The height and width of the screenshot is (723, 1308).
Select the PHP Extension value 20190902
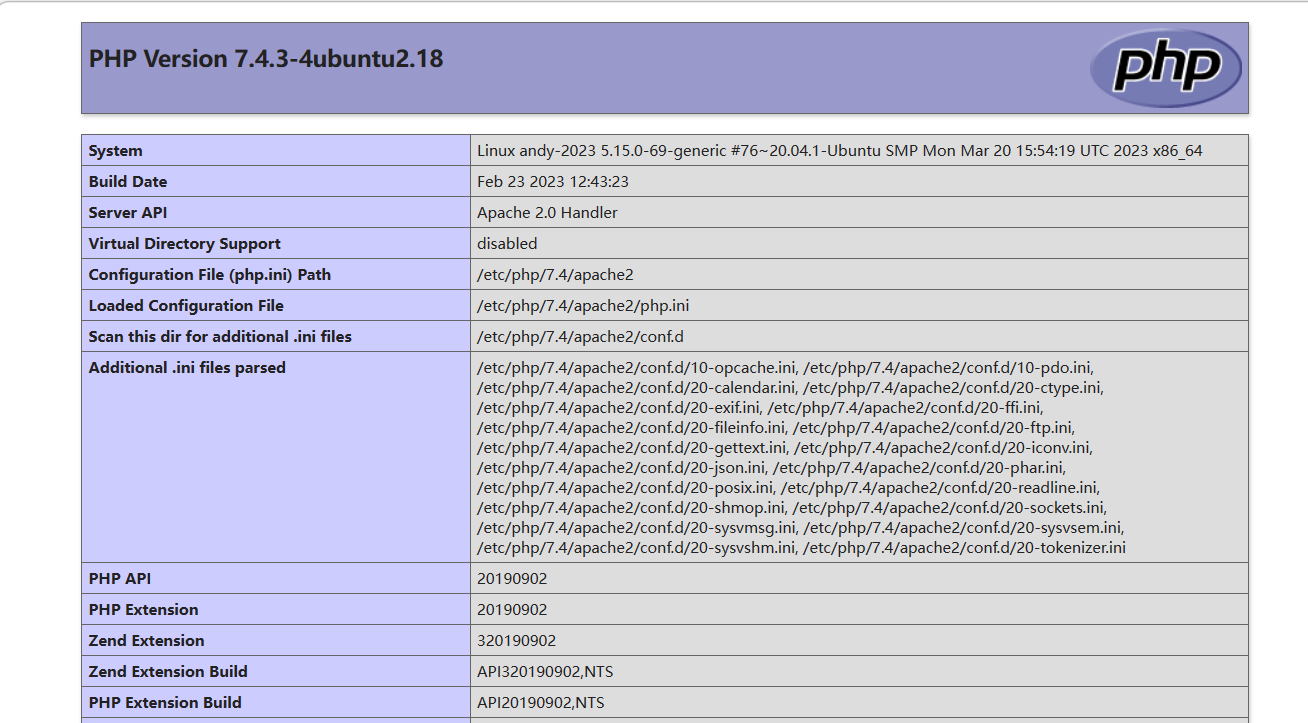pyautogui.click(x=512, y=610)
